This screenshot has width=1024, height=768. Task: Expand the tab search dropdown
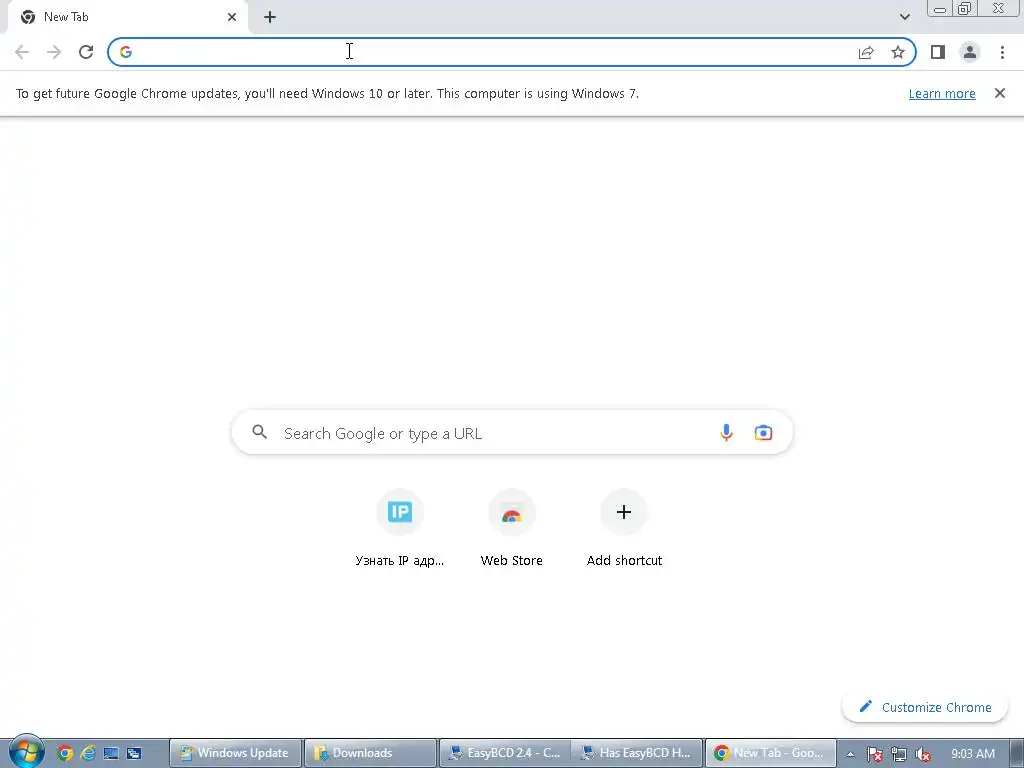click(904, 17)
